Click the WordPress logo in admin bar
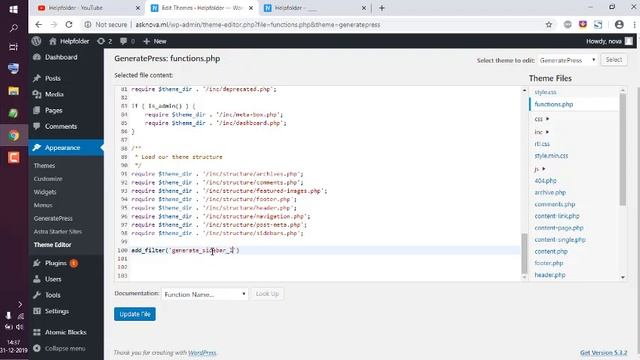This screenshot has height=360, width=640. pyautogui.click(x=36, y=41)
